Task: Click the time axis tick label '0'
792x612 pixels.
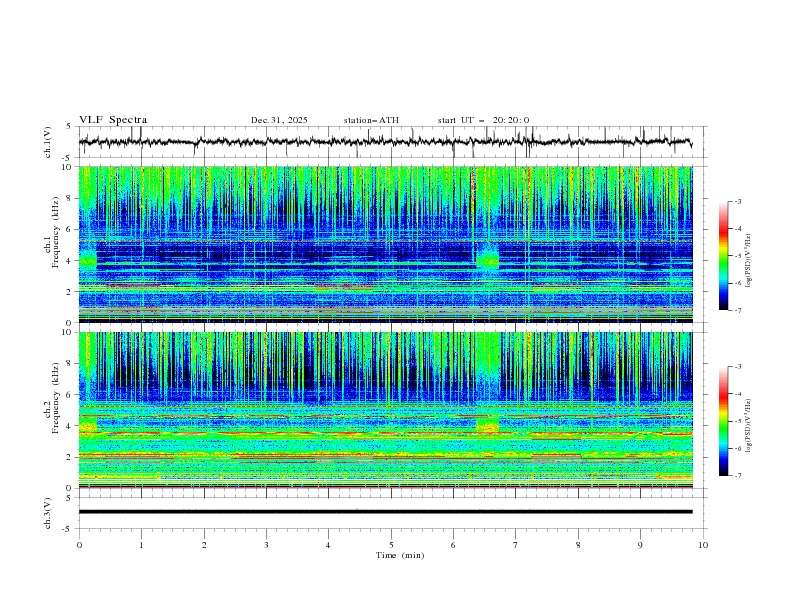Action: coord(79,545)
